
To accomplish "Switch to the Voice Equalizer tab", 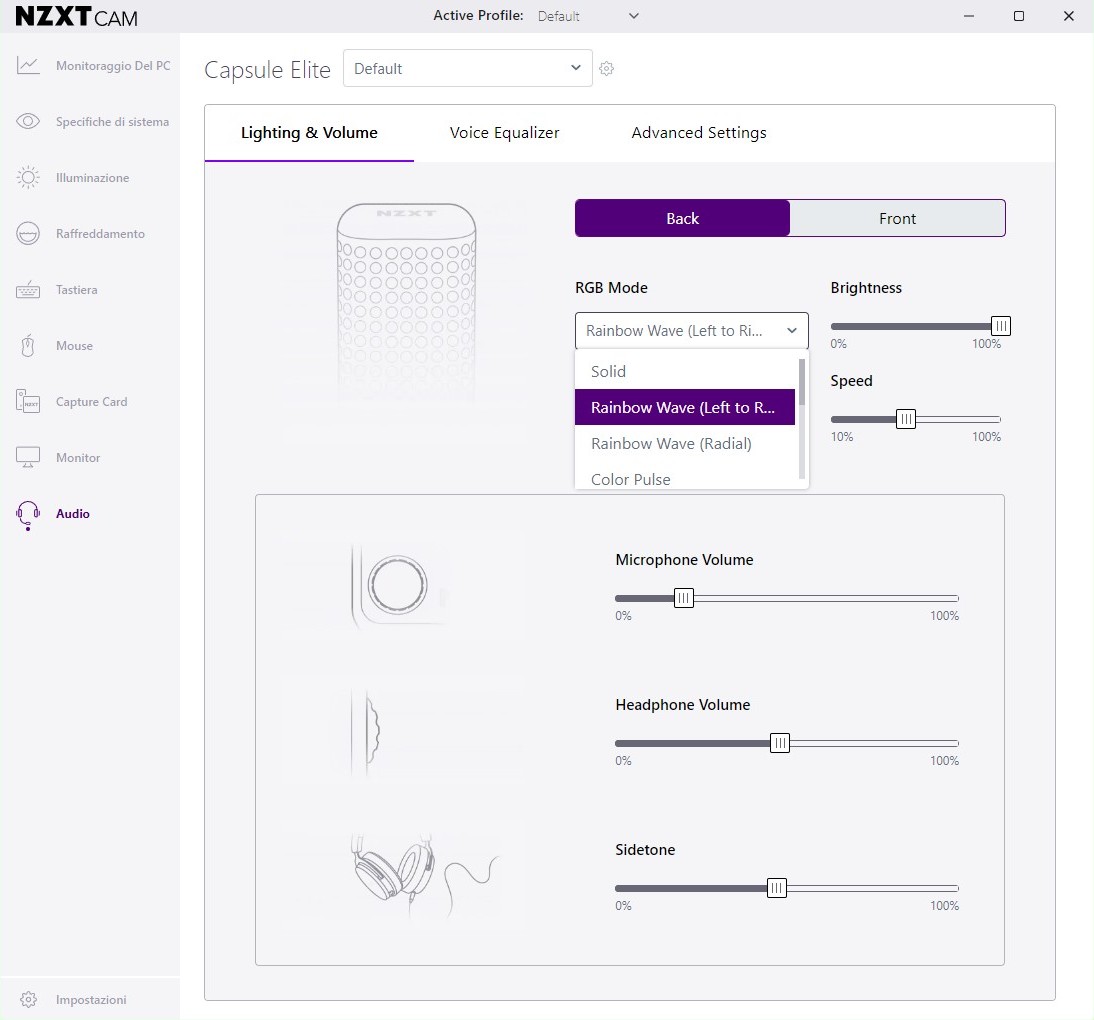I will (x=504, y=133).
